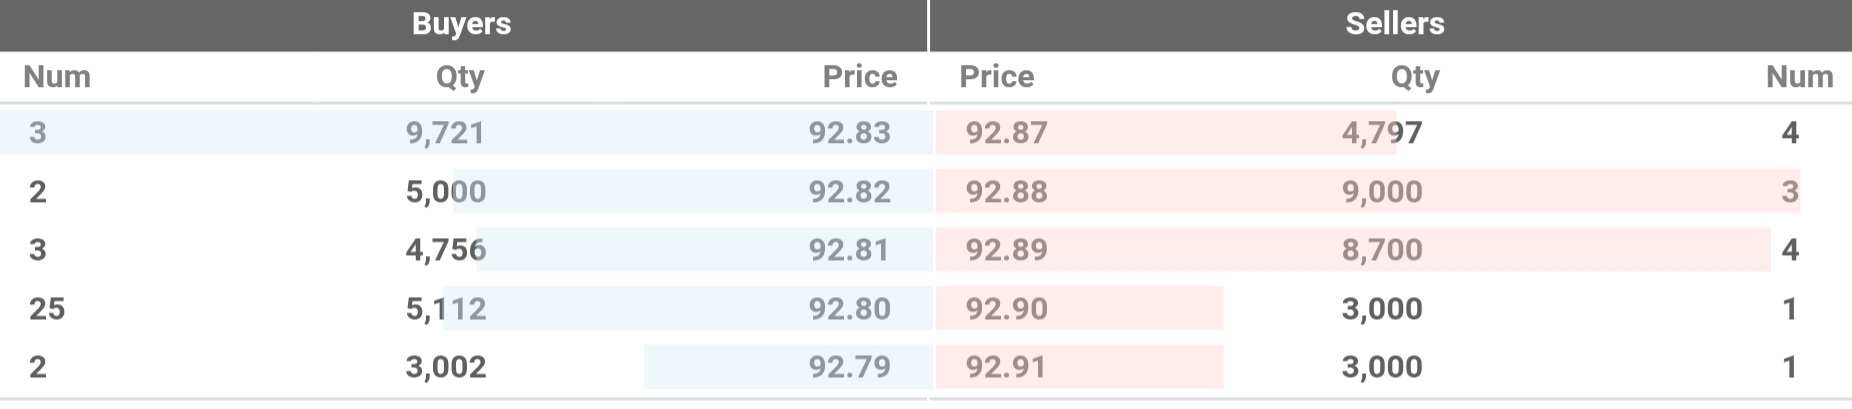Select the sellers Num column header
Viewport: 1852px width, 409px height.
tap(1800, 77)
